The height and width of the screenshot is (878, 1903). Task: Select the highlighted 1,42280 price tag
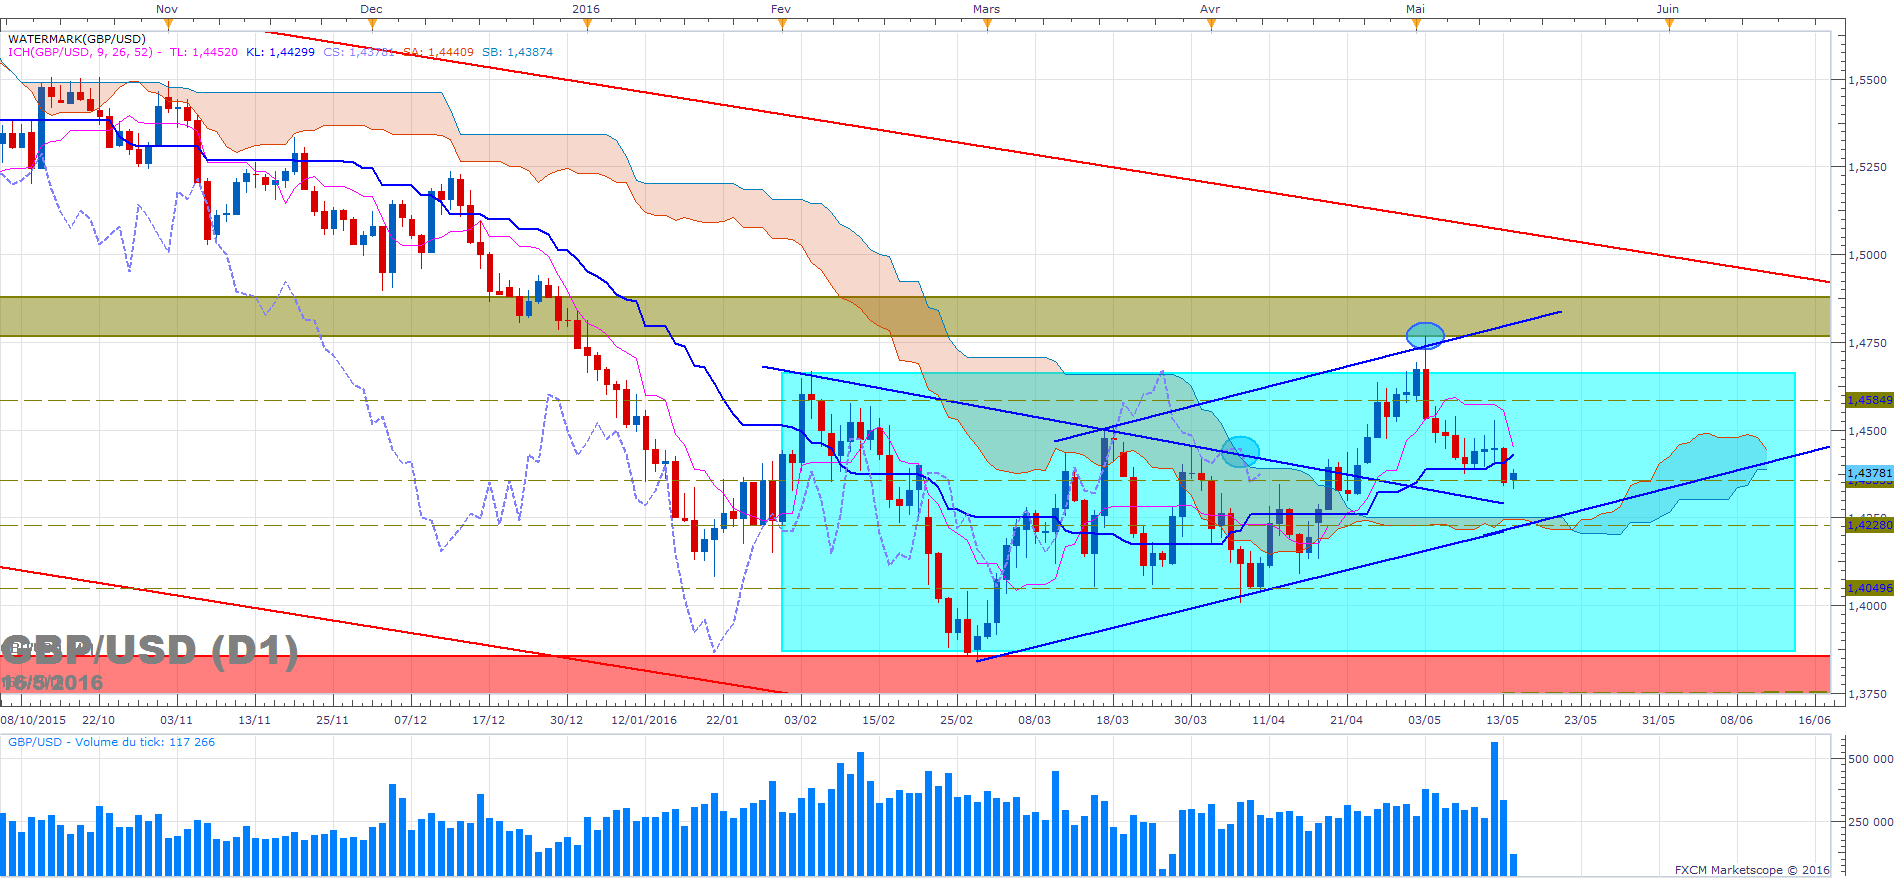[1869, 525]
